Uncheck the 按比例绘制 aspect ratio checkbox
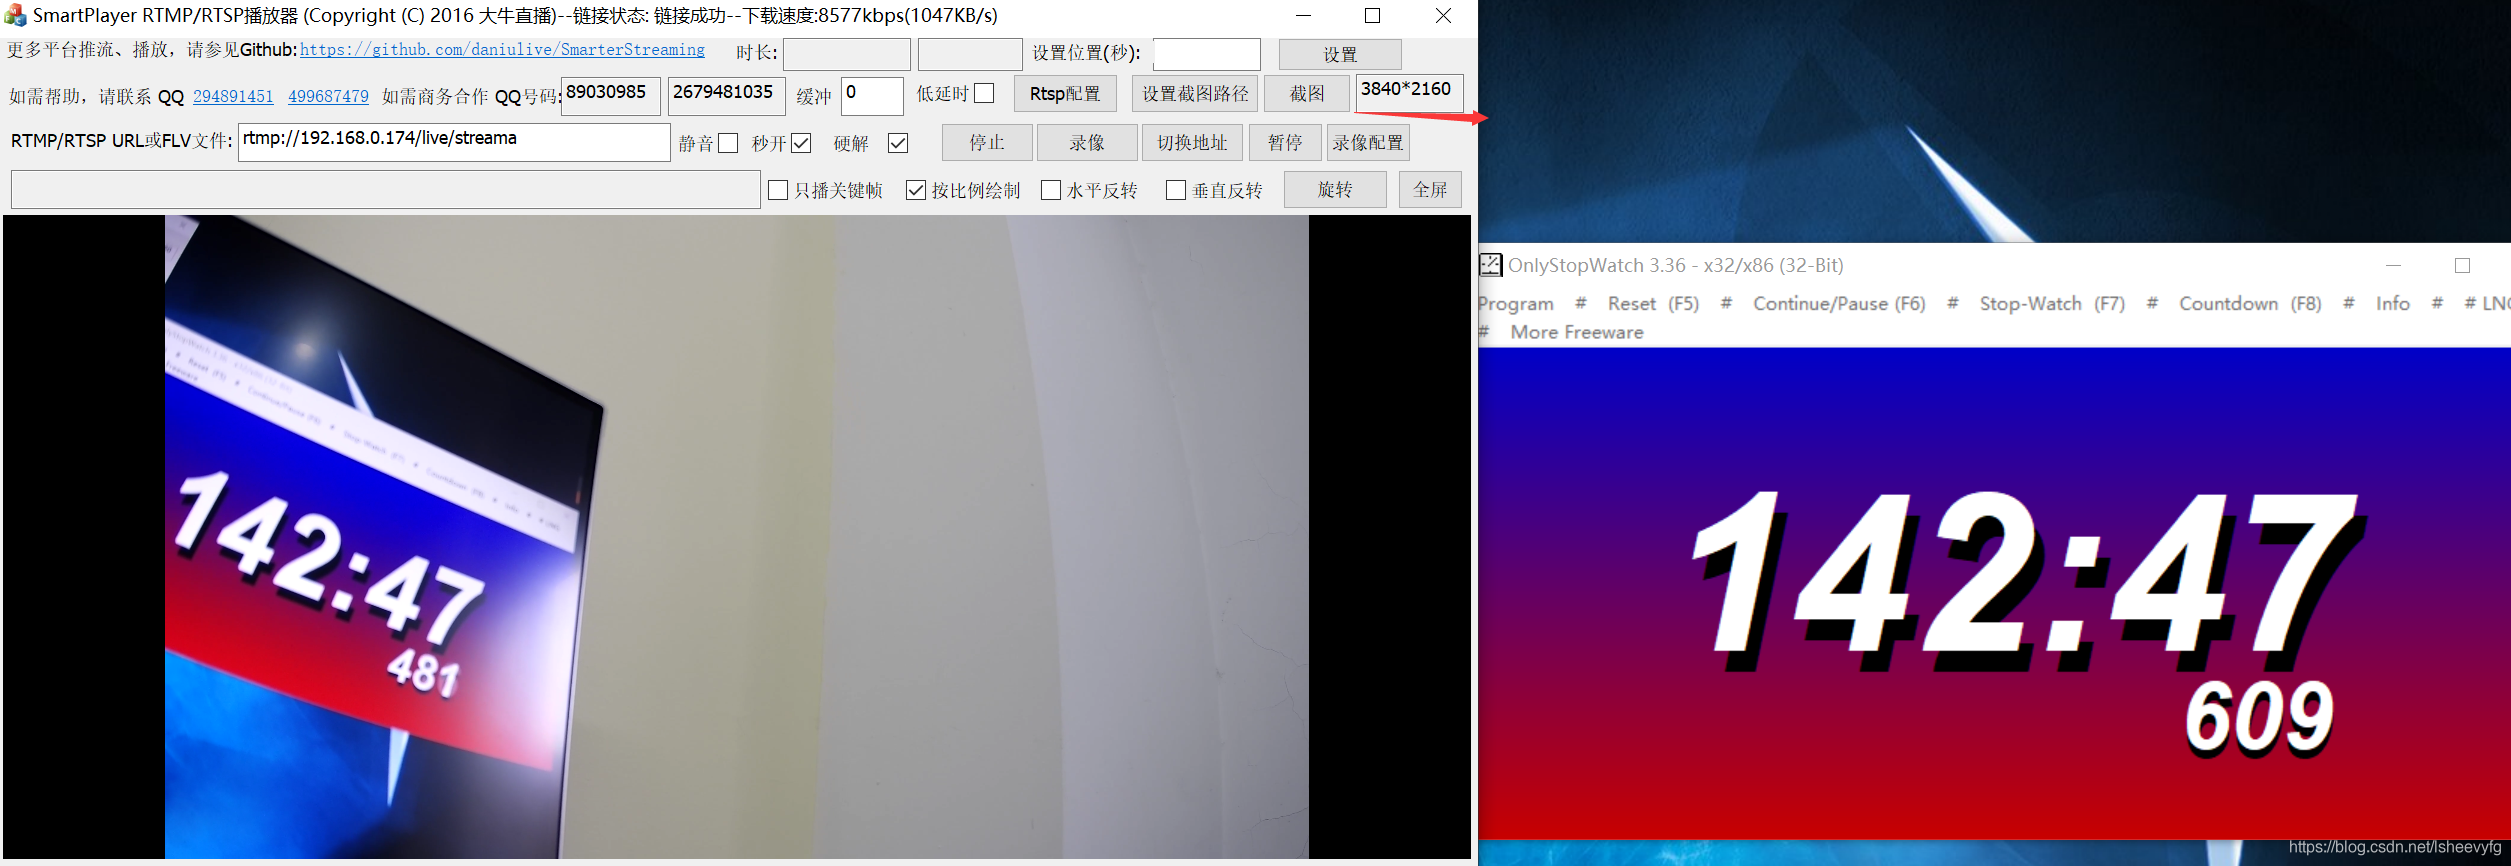Screen dimensions: 2511x866 point(916,190)
